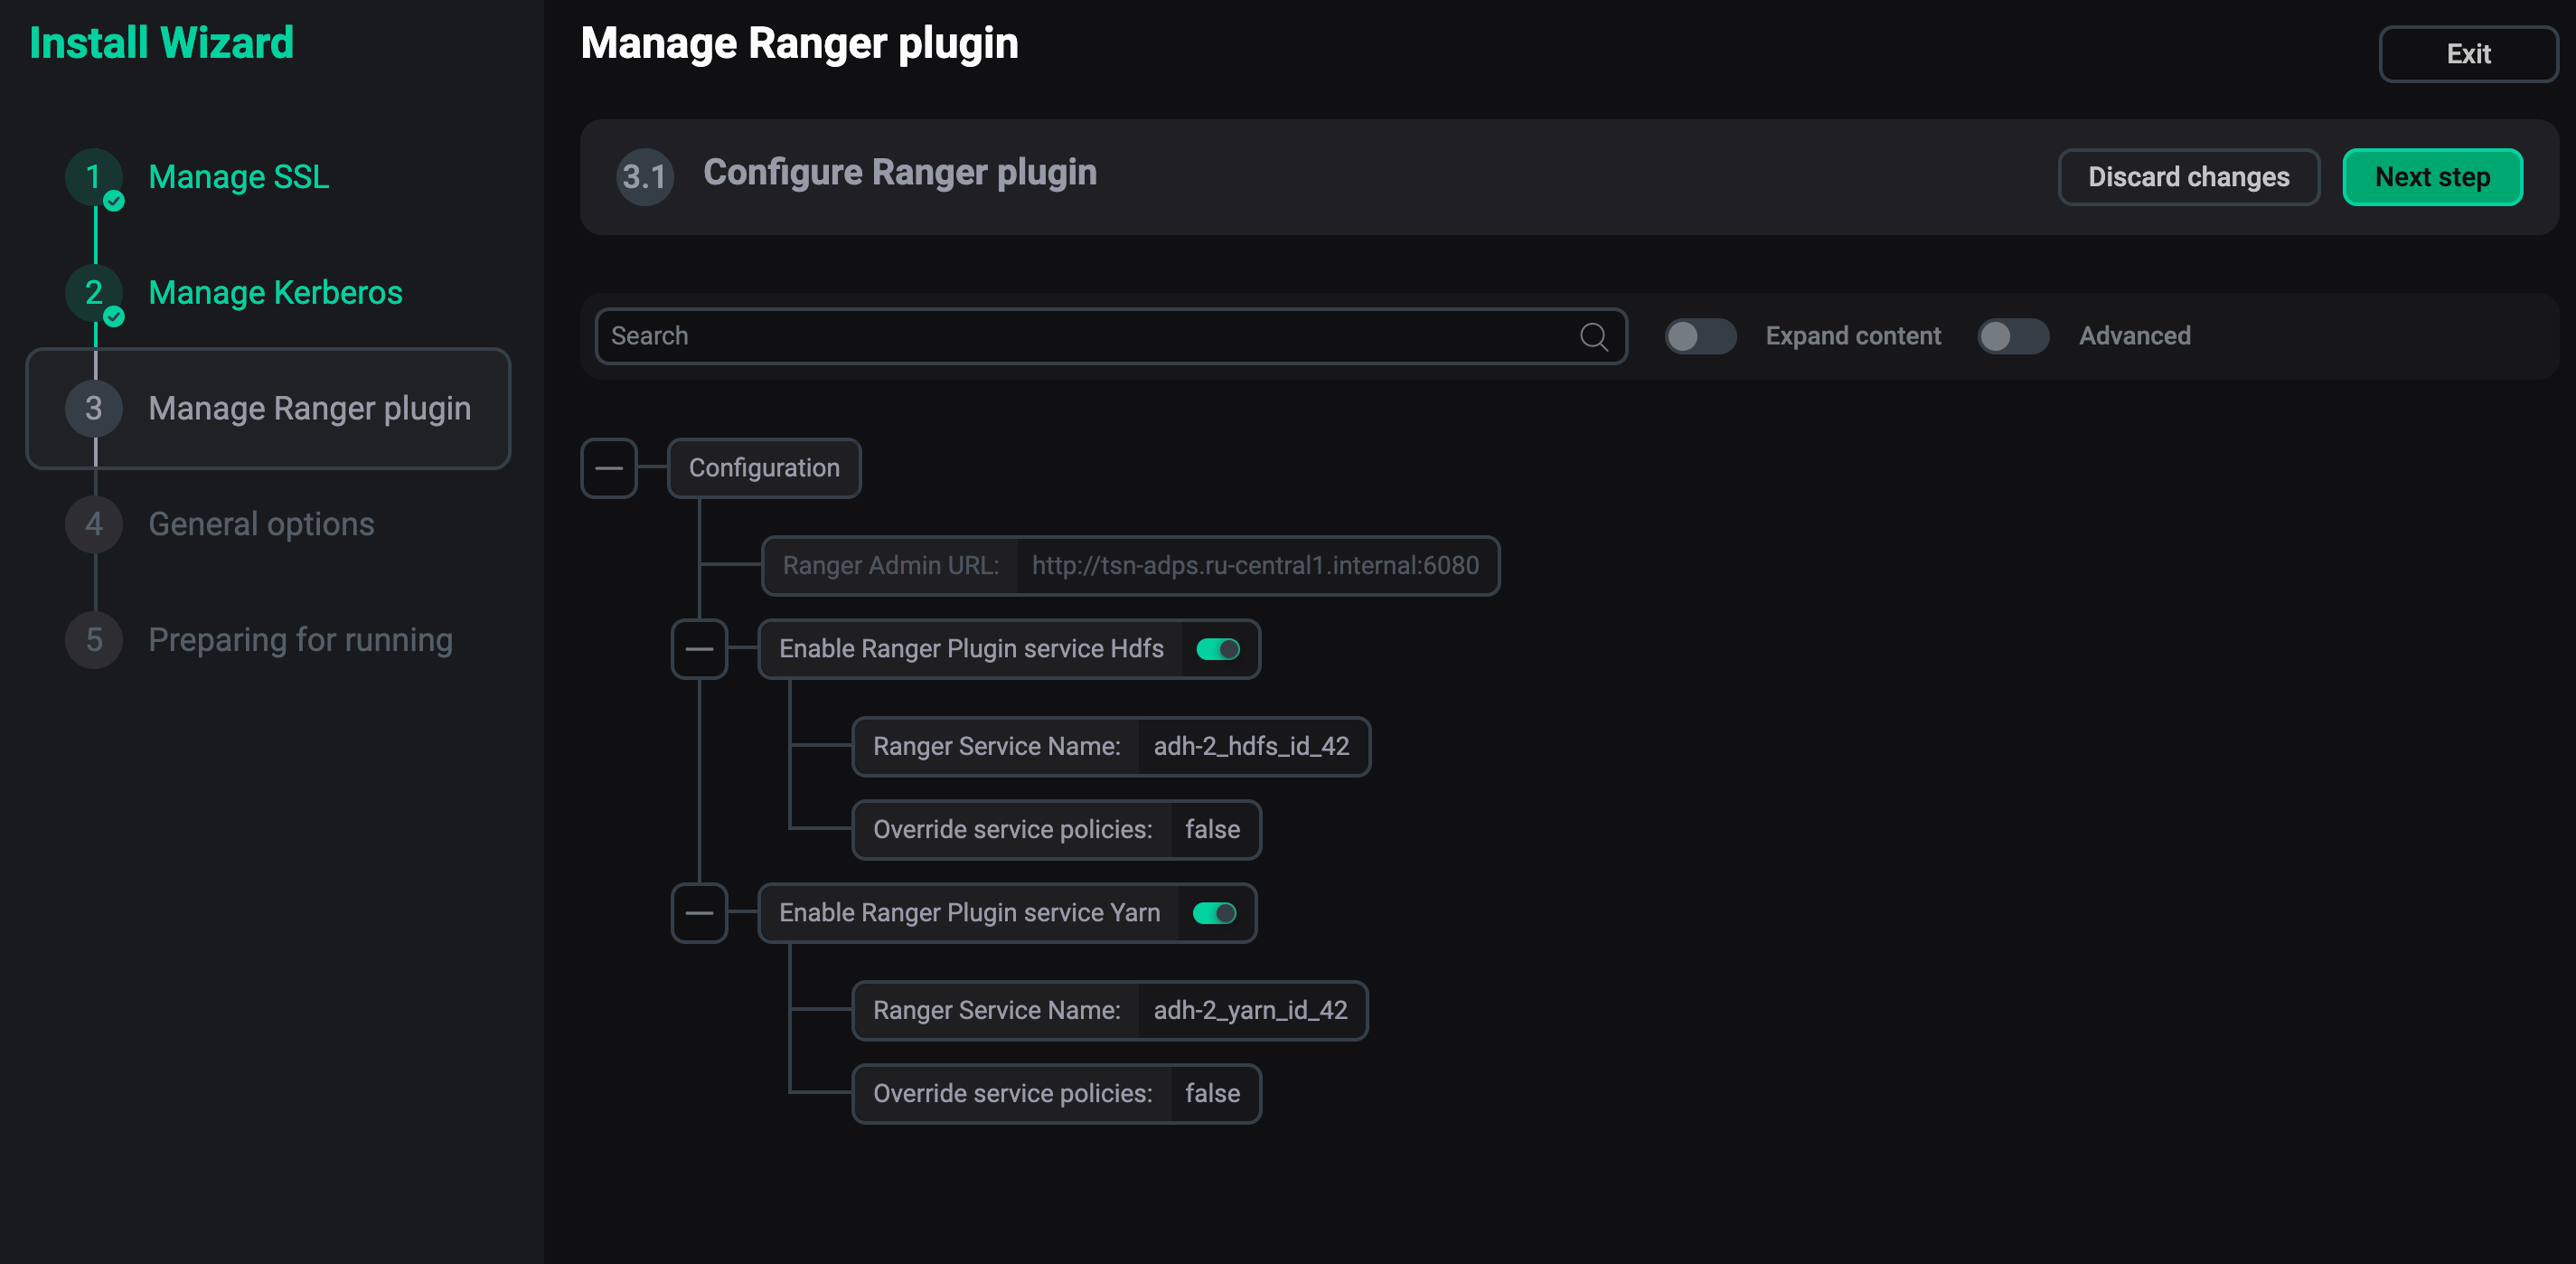The width and height of the screenshot is (2576, 1264).
Task: Click the Enable Ranger Plugin service Hdfs label
Action: 971,649
